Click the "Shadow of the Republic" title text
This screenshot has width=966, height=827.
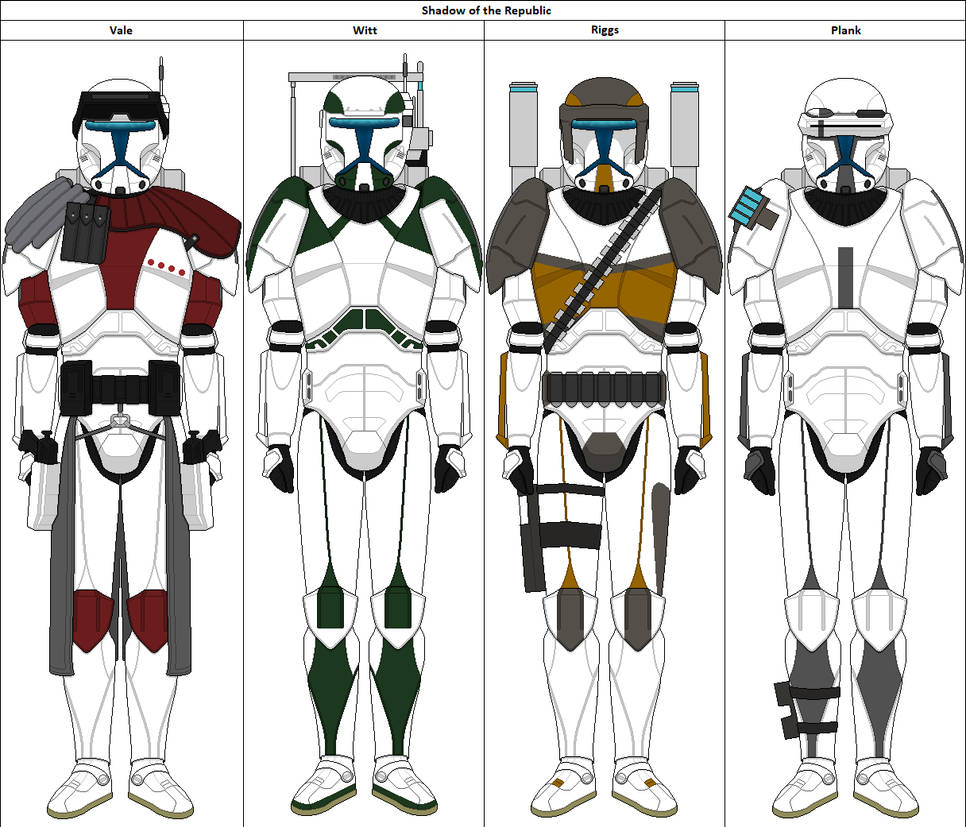coord(486,10)
